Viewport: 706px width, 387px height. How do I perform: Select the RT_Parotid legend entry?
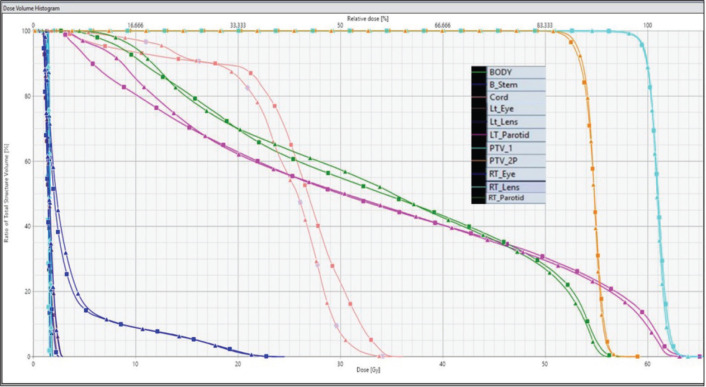tap(516, 198)
